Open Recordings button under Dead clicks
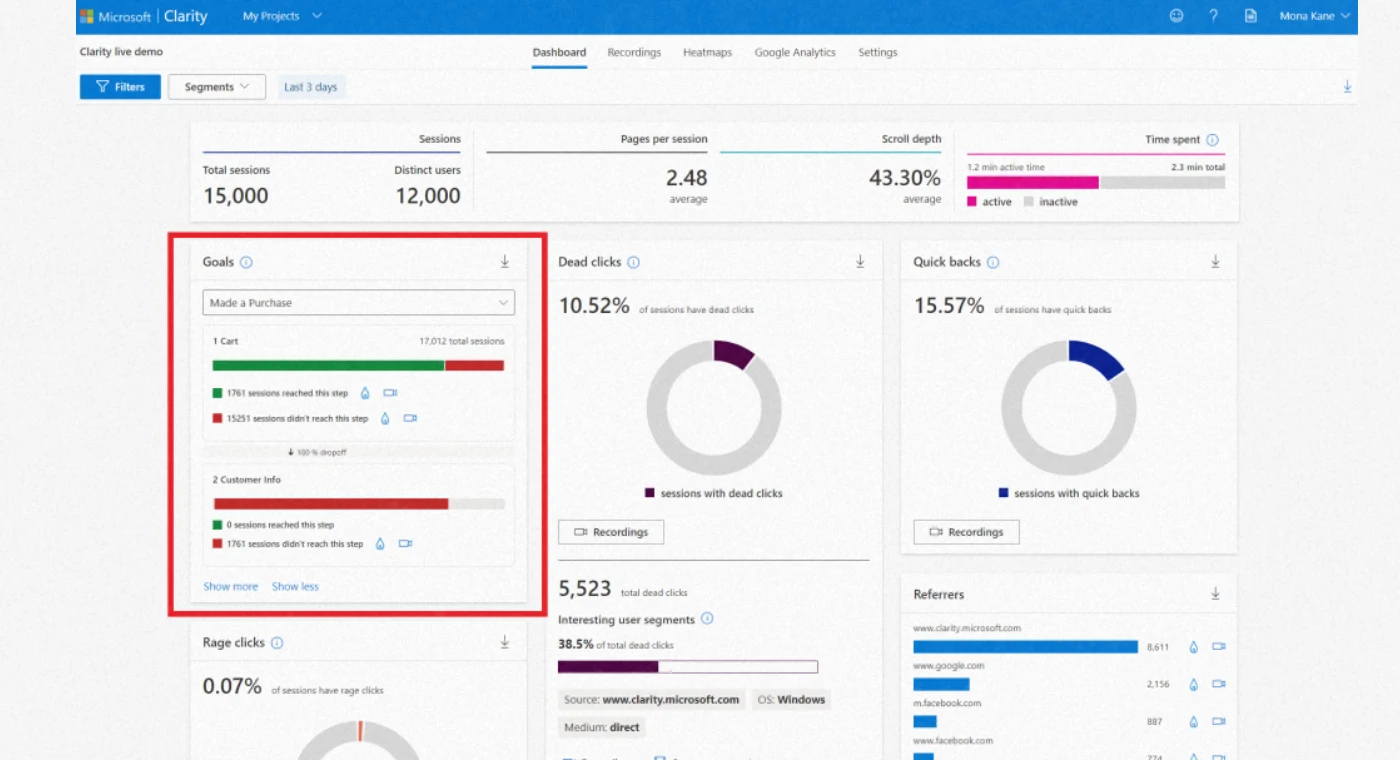This screenshot has width=1400, height=760. pos(611,532)
